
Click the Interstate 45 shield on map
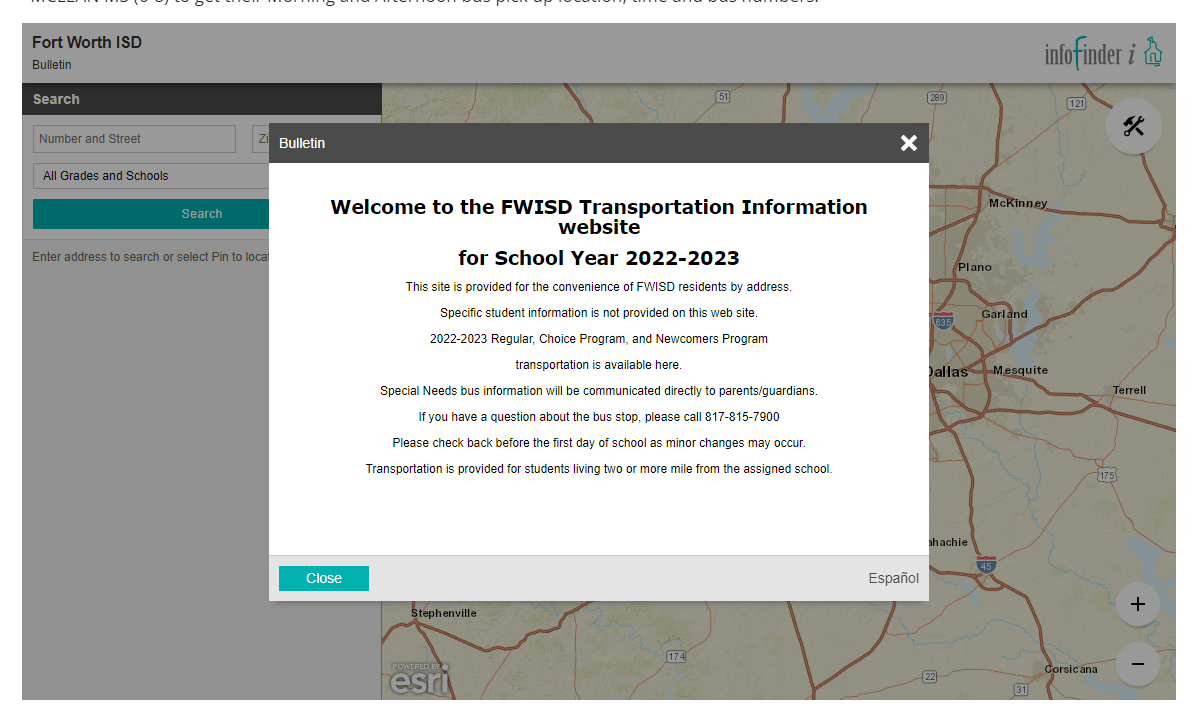986,565
